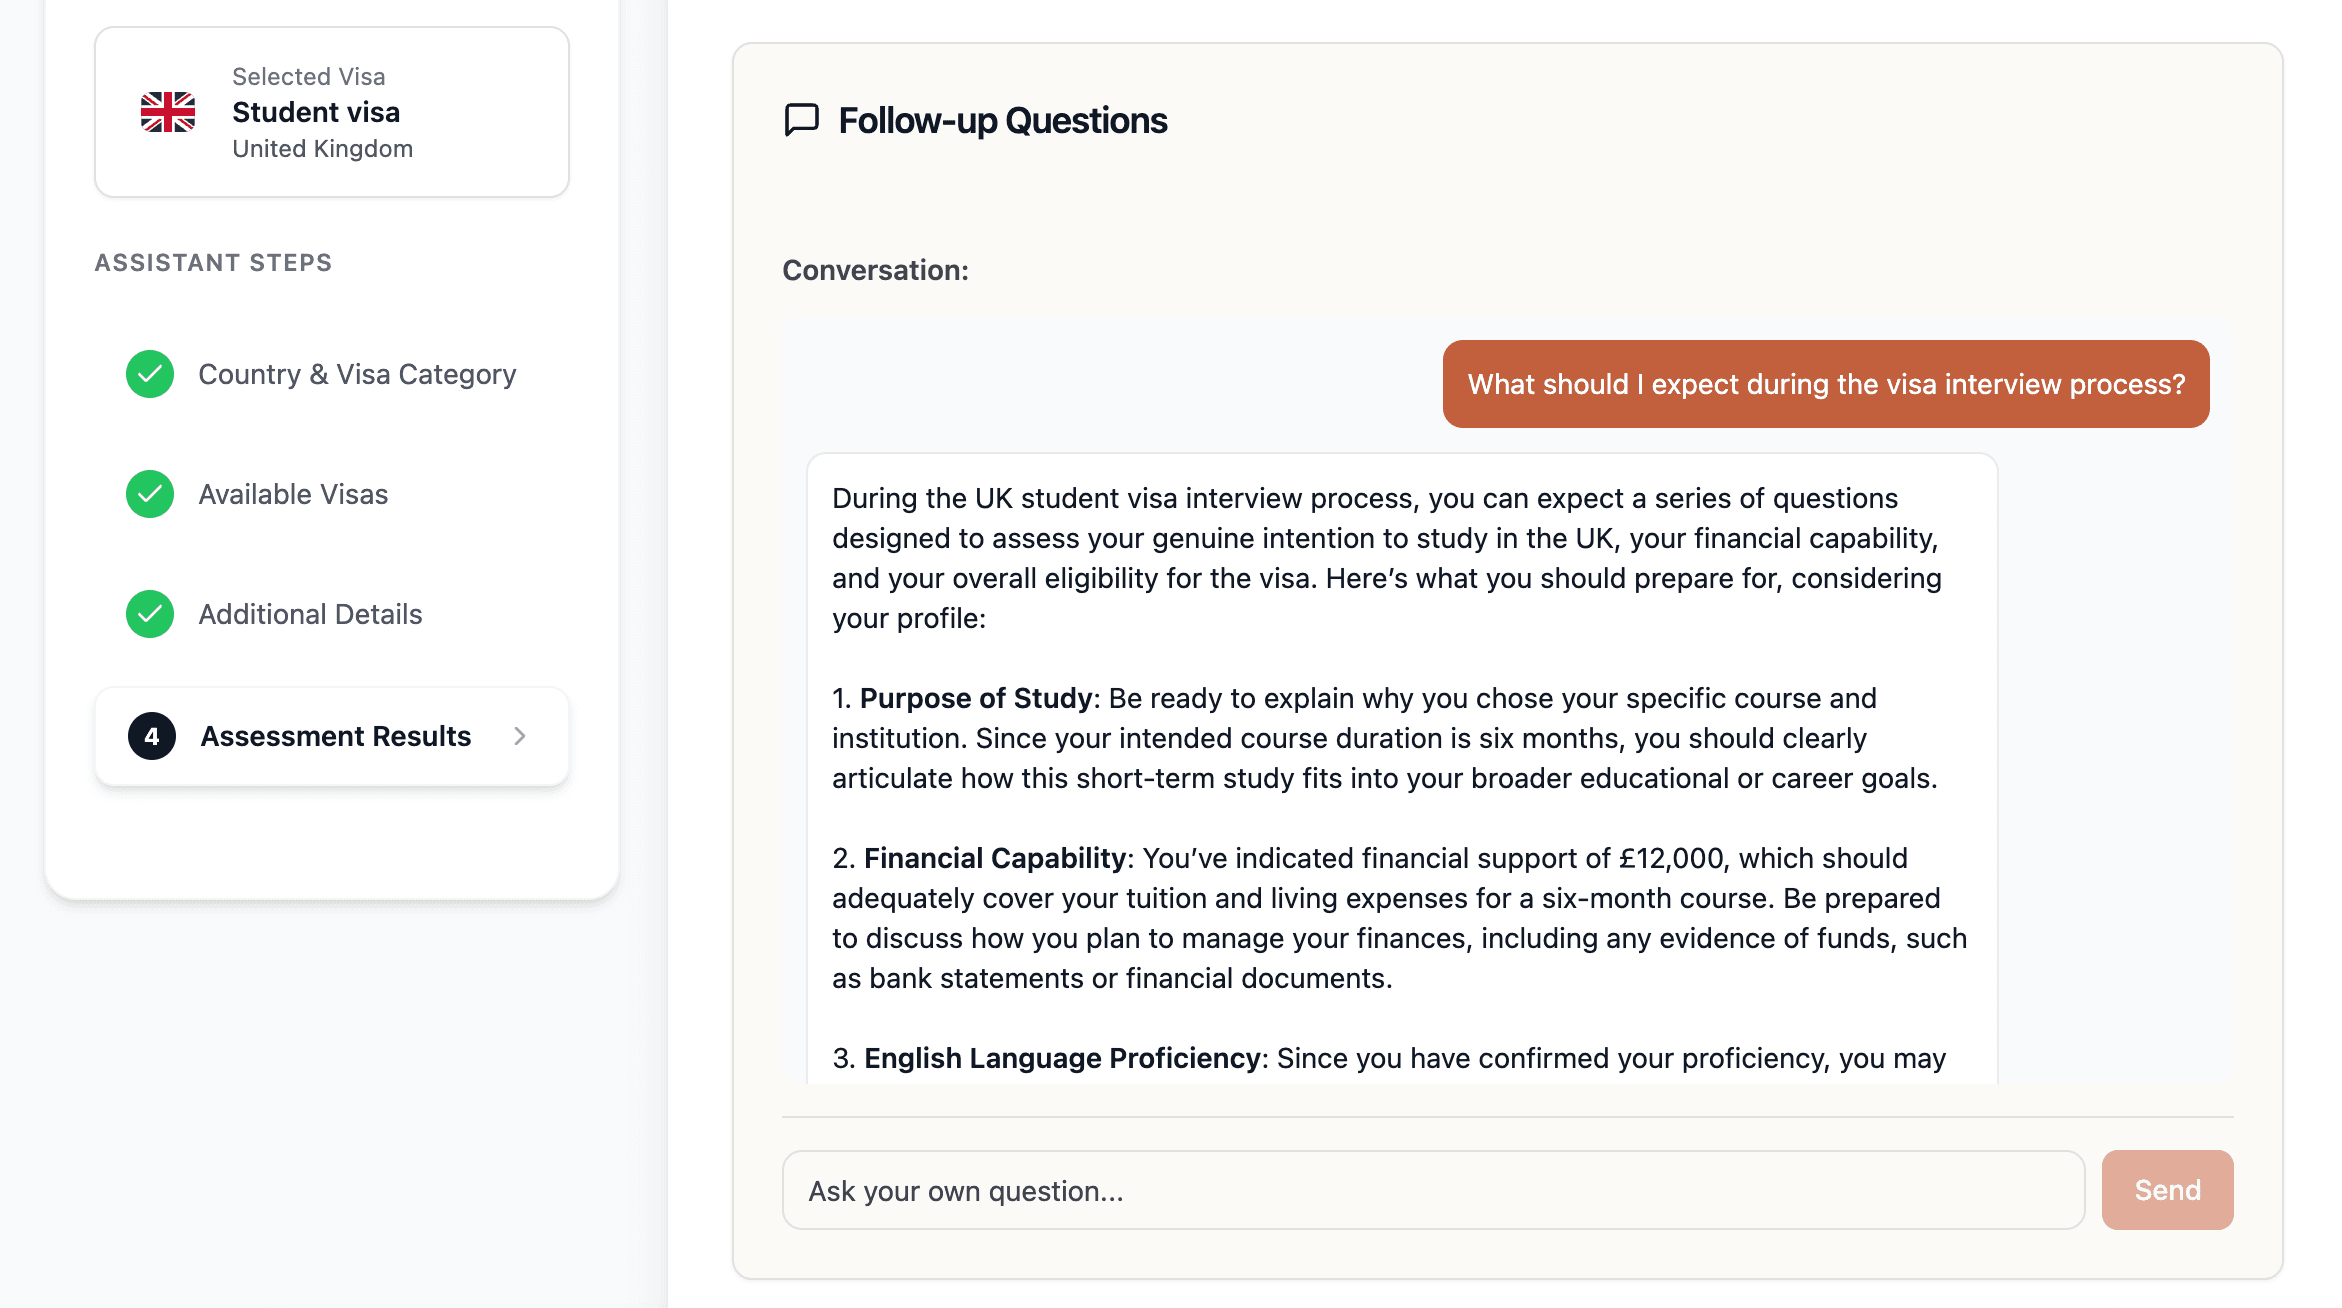The image size is (2342, 1308).
Task: Focus the Ask your own question field
Action: click(x=1432, y=1190)
